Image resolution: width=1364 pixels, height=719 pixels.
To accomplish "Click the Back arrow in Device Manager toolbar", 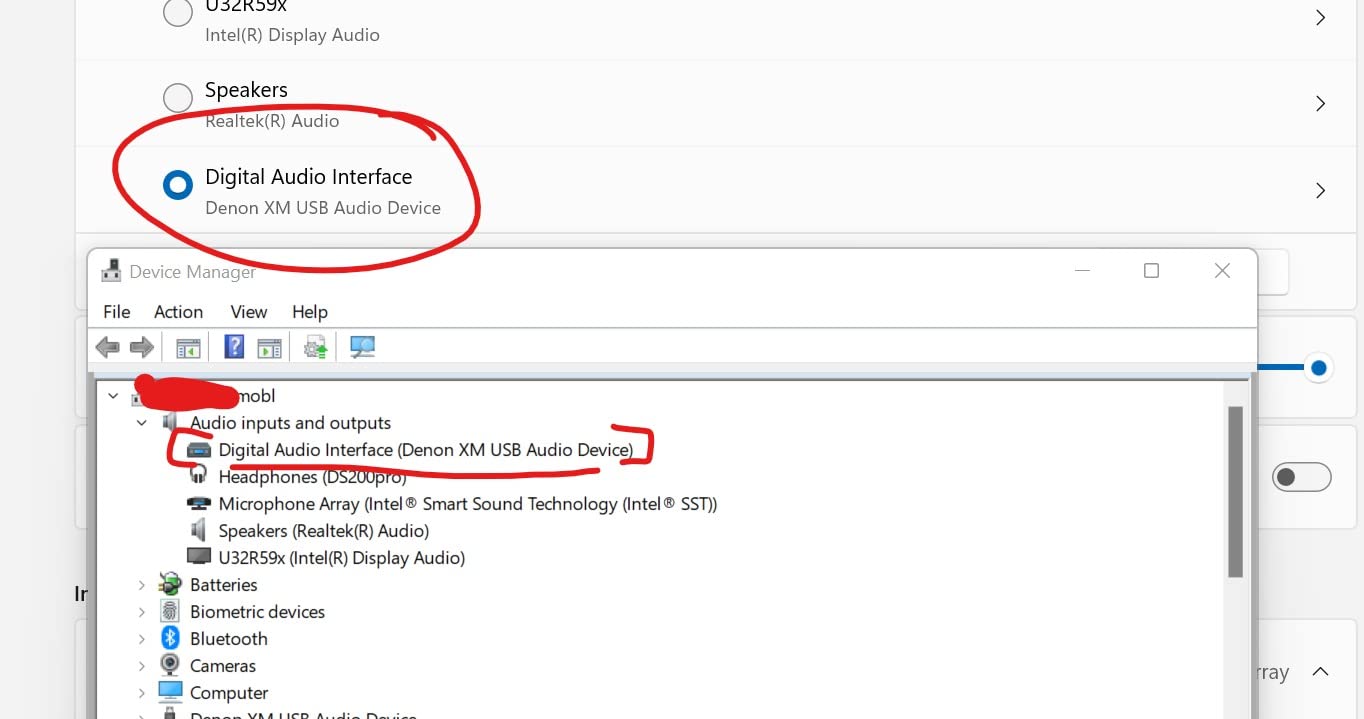I will 108,347.
